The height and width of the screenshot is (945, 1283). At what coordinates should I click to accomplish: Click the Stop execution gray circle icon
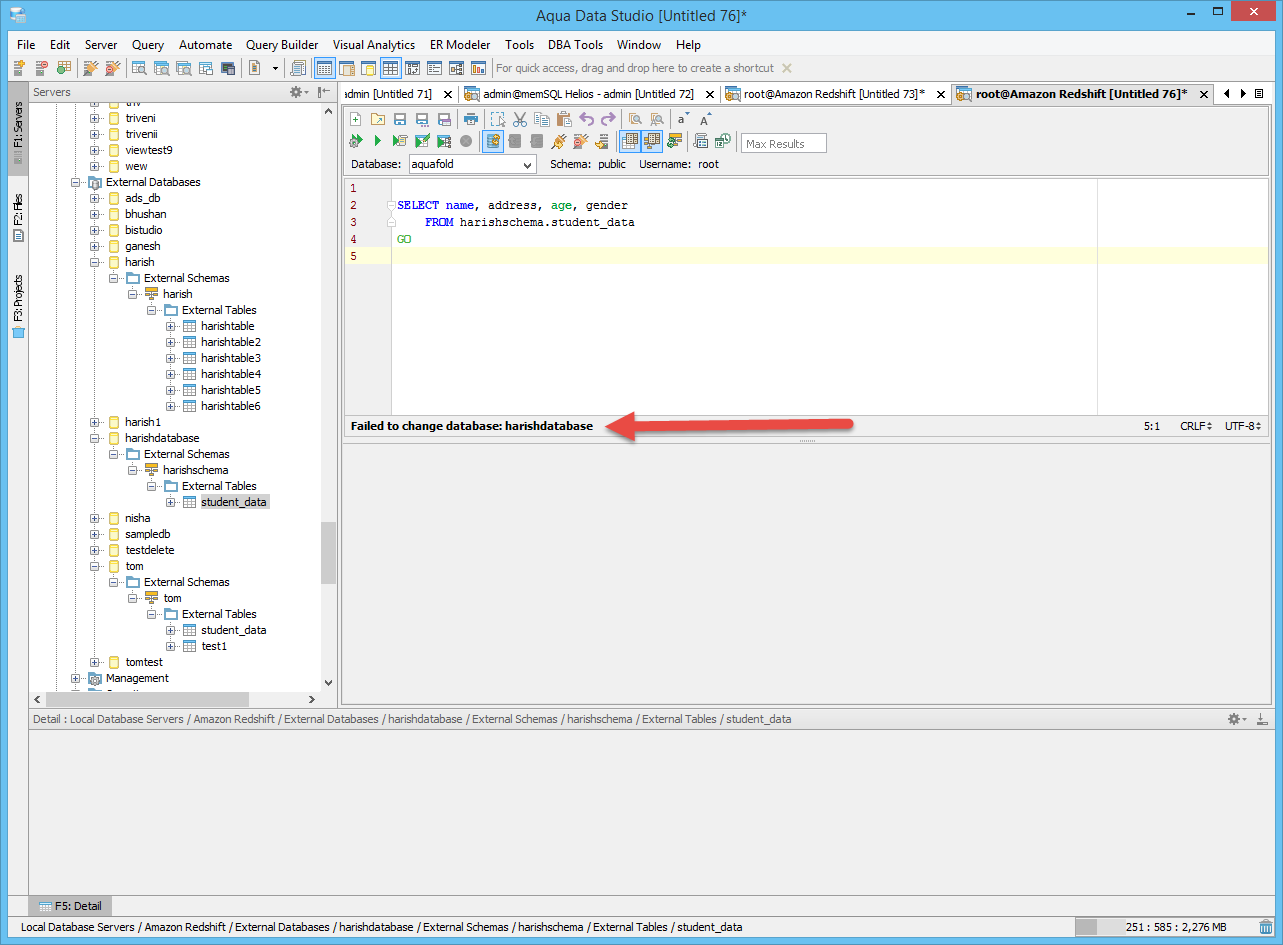[x=466, y=142]
